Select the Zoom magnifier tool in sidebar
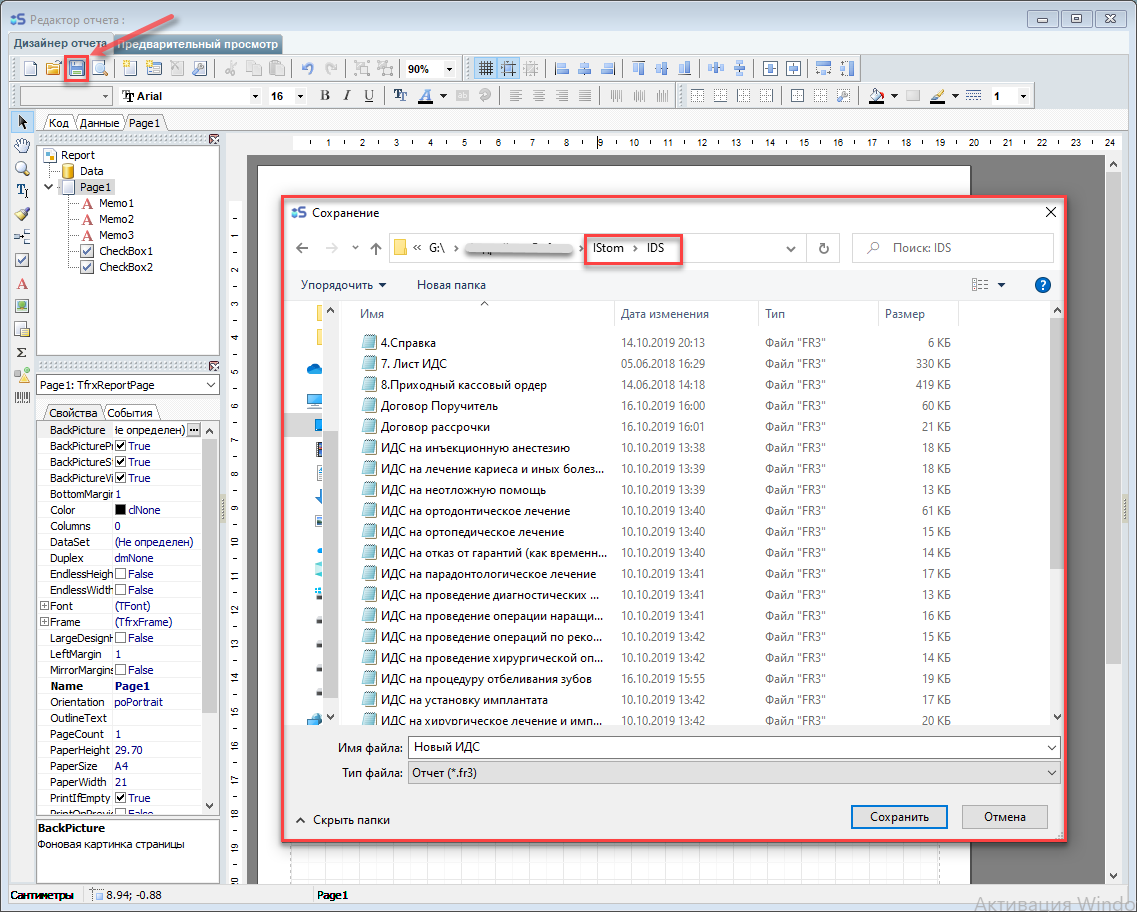 [x=22, y=168]
